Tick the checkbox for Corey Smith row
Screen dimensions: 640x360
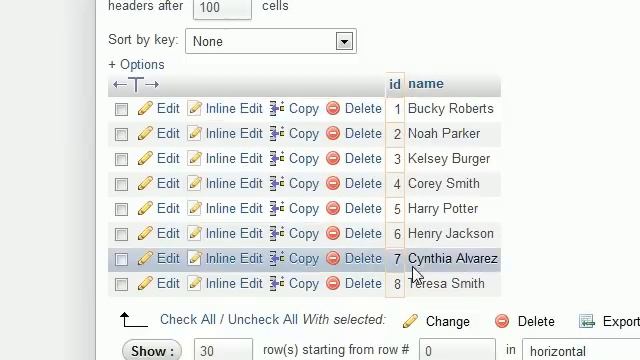click(121, 184)
